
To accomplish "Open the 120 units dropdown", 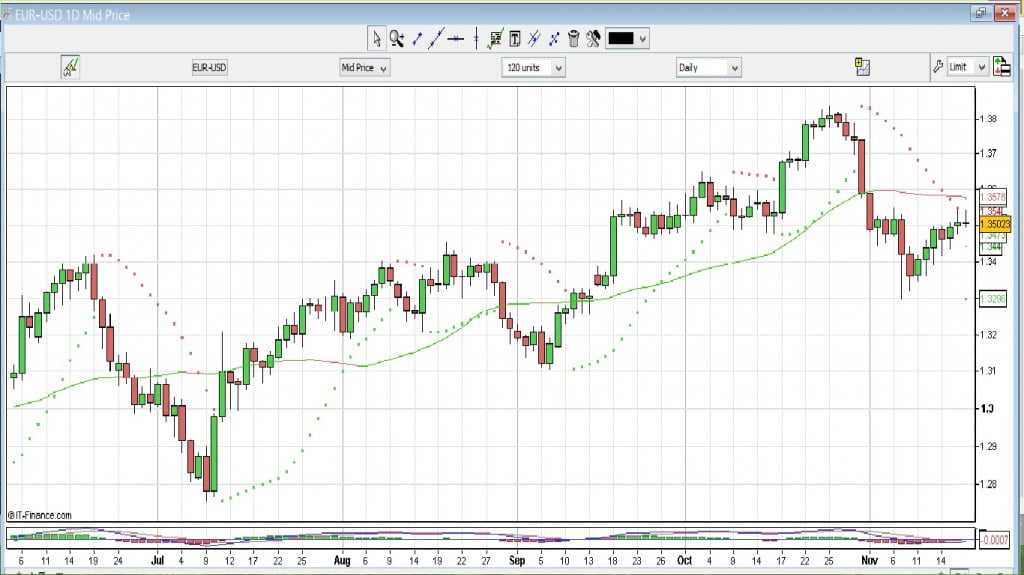I will (533, 67).
